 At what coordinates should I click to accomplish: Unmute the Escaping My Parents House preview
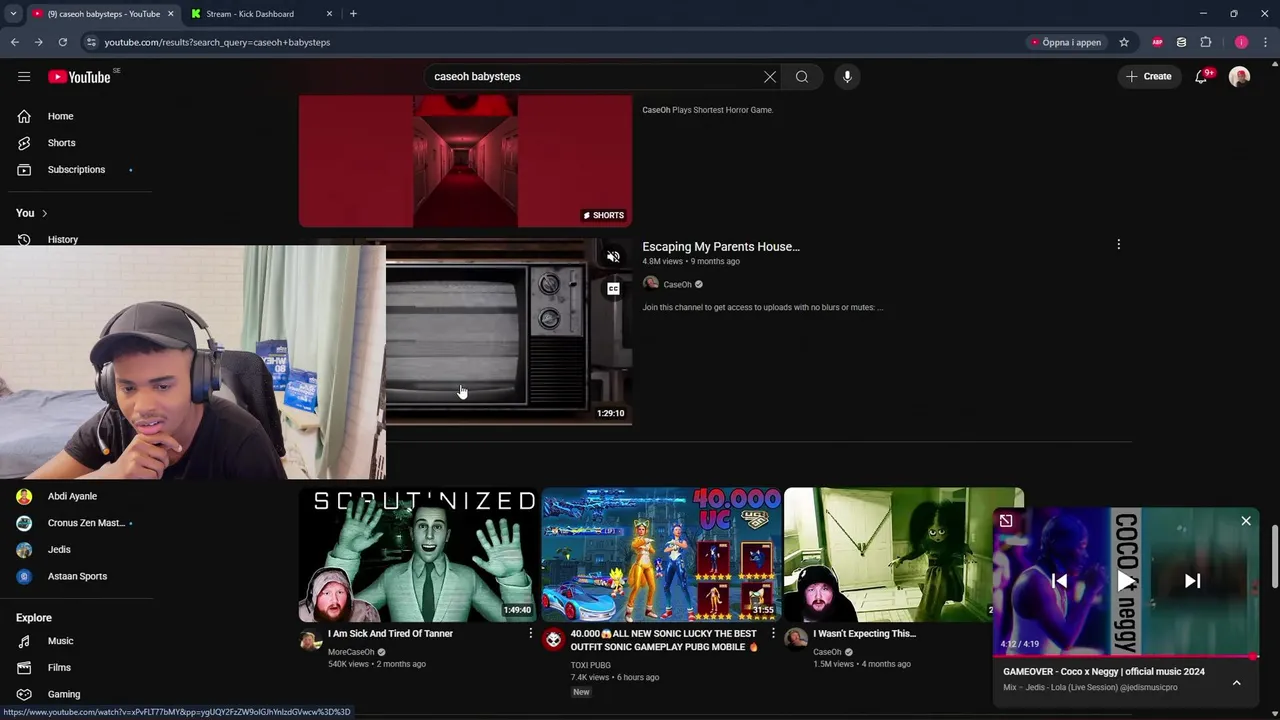pos(613,257)
